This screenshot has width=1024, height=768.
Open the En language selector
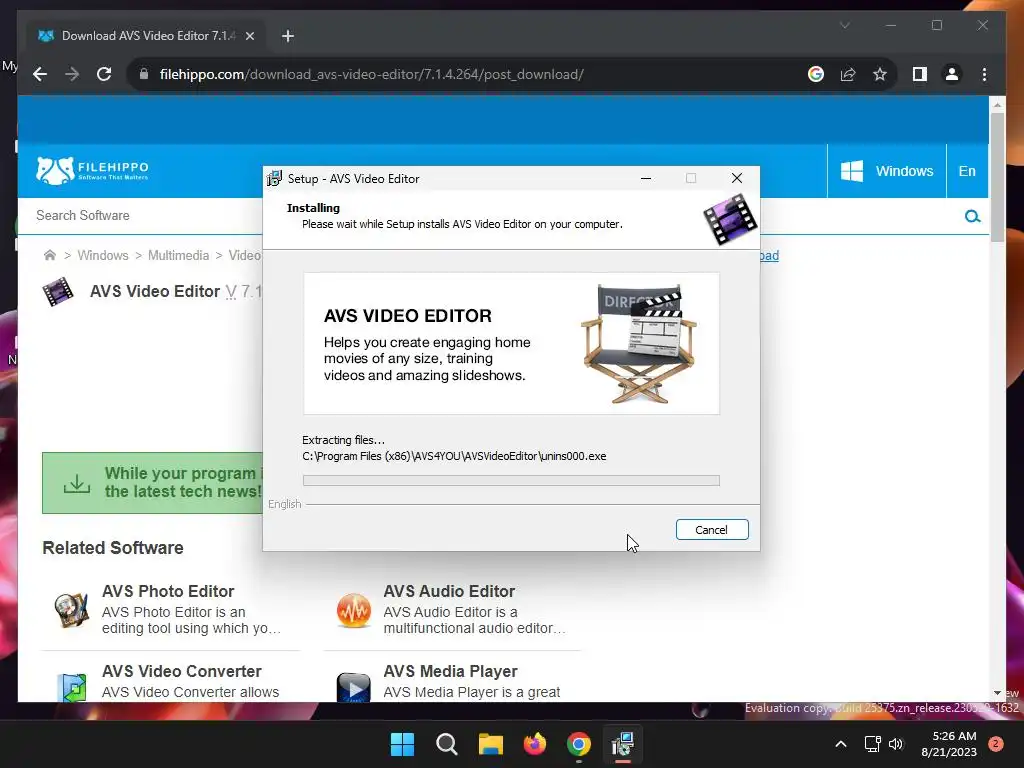pos(967,171)
